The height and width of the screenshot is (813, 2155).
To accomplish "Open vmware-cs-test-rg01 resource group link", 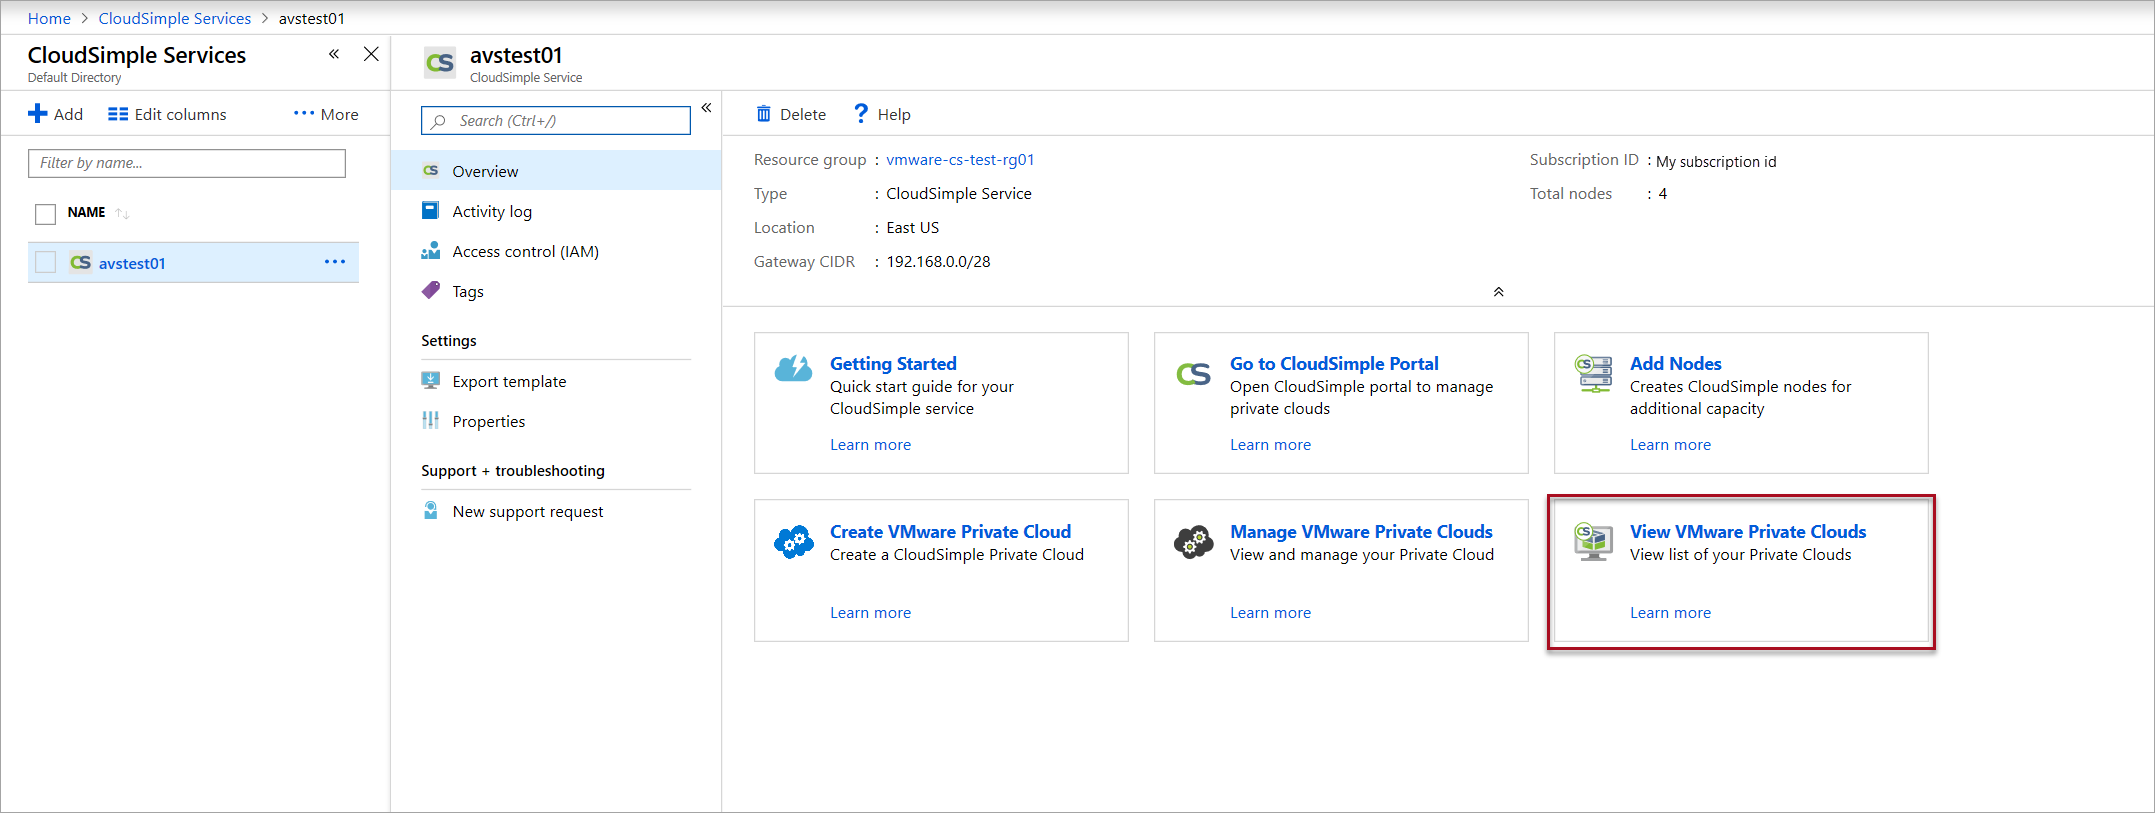I will tap(960, 160).
